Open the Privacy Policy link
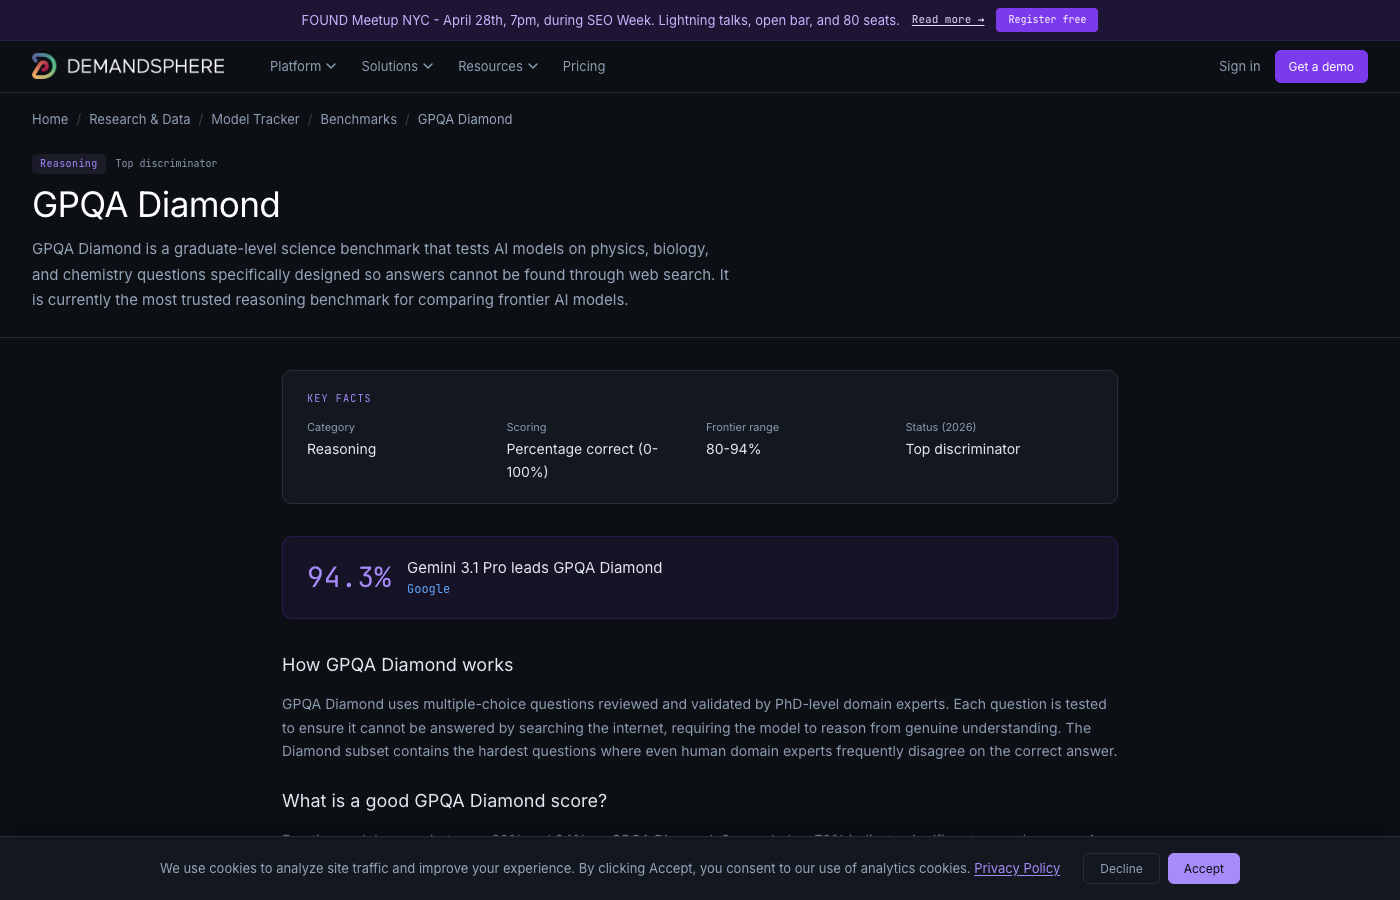Viewport: 1400px width, 900px height. [x=1016, y=868]
